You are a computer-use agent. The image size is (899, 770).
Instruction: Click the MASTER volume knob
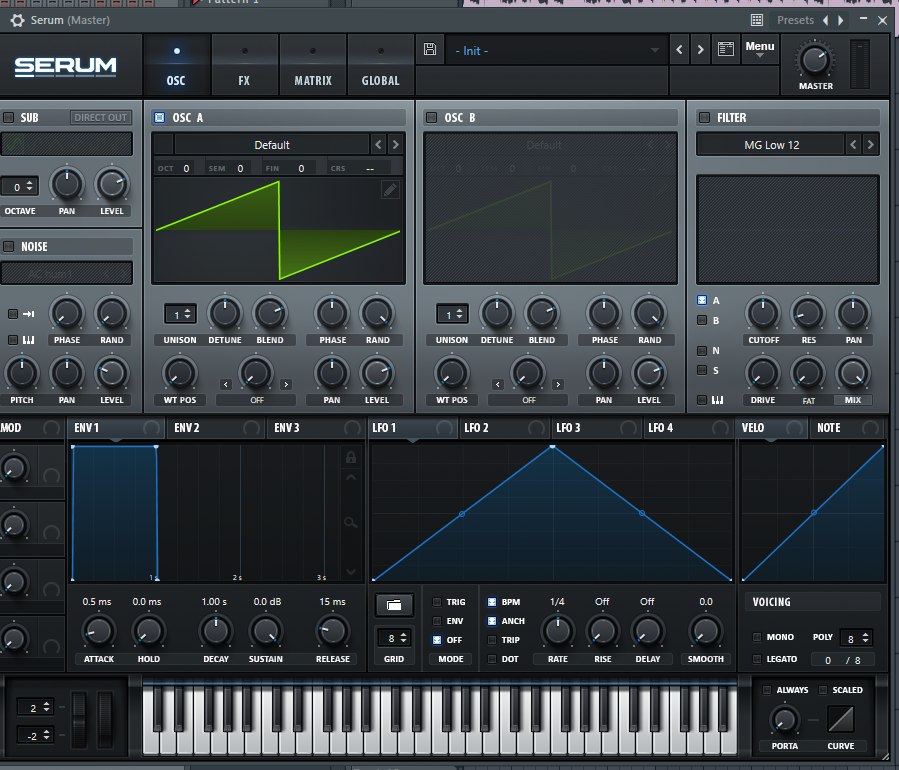coord(814,60)
